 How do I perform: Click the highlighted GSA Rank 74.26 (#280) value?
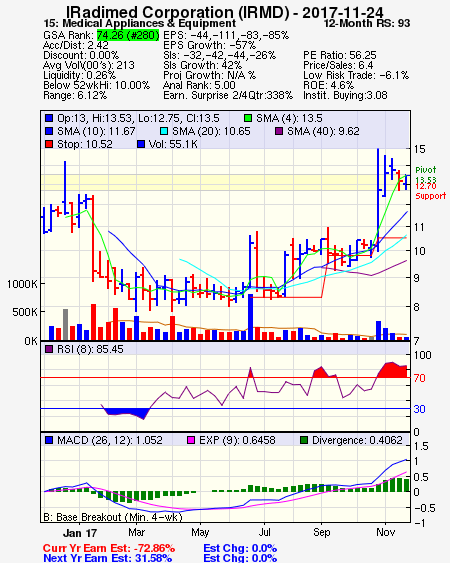127,35
